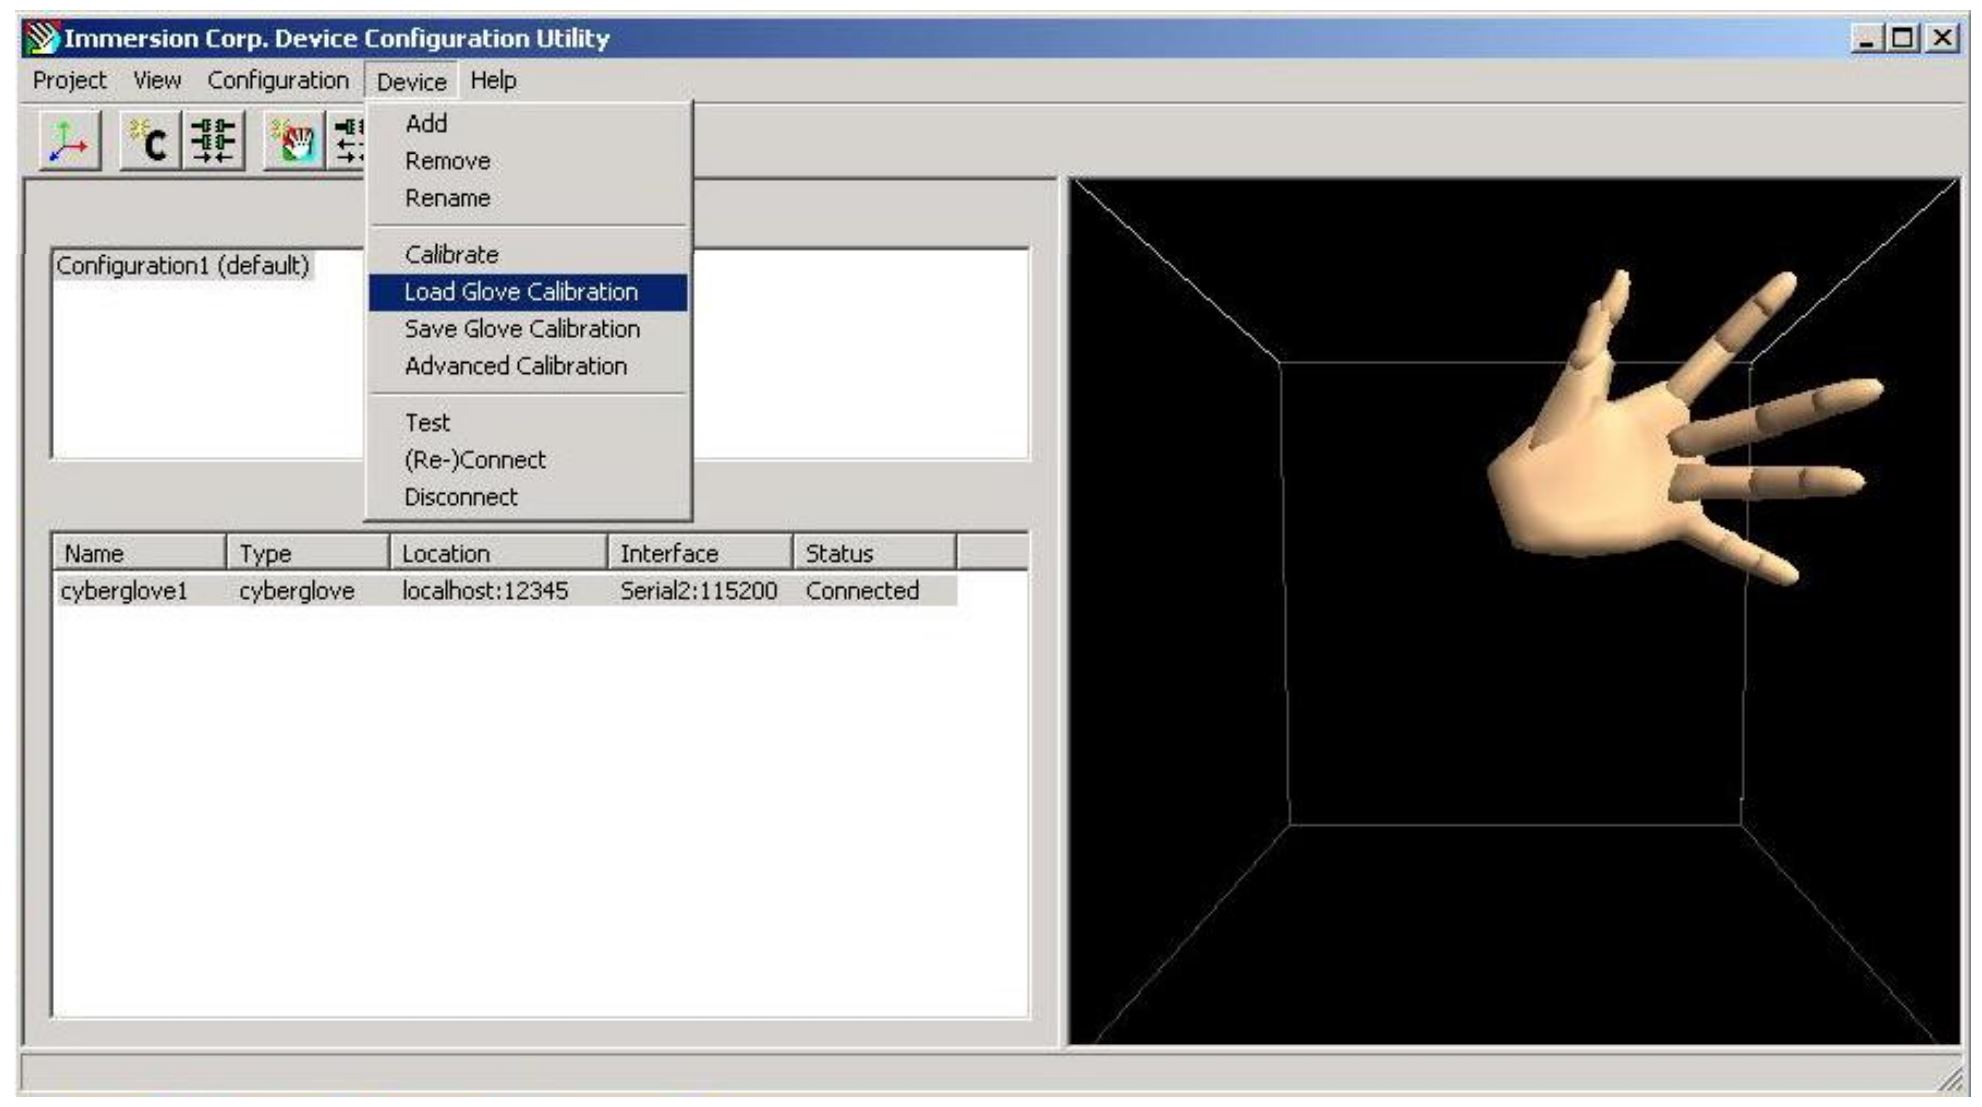Image resolution: width=1982 pixels, height=1107 pixels.
Task: Close the open Device menu via its title
Action: click(x=411, y=81)
